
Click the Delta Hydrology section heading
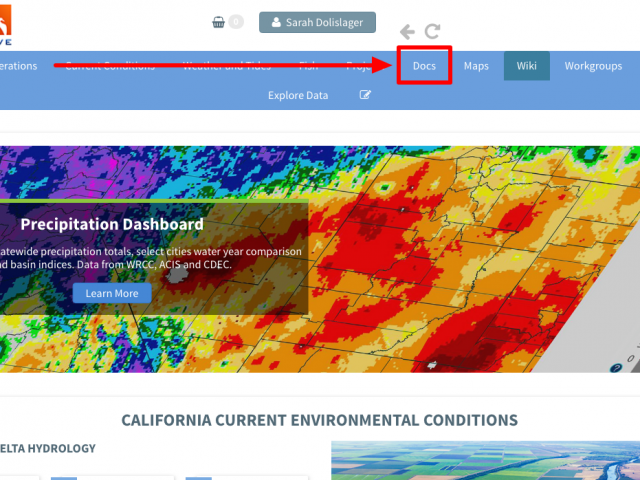click(48, 448)
